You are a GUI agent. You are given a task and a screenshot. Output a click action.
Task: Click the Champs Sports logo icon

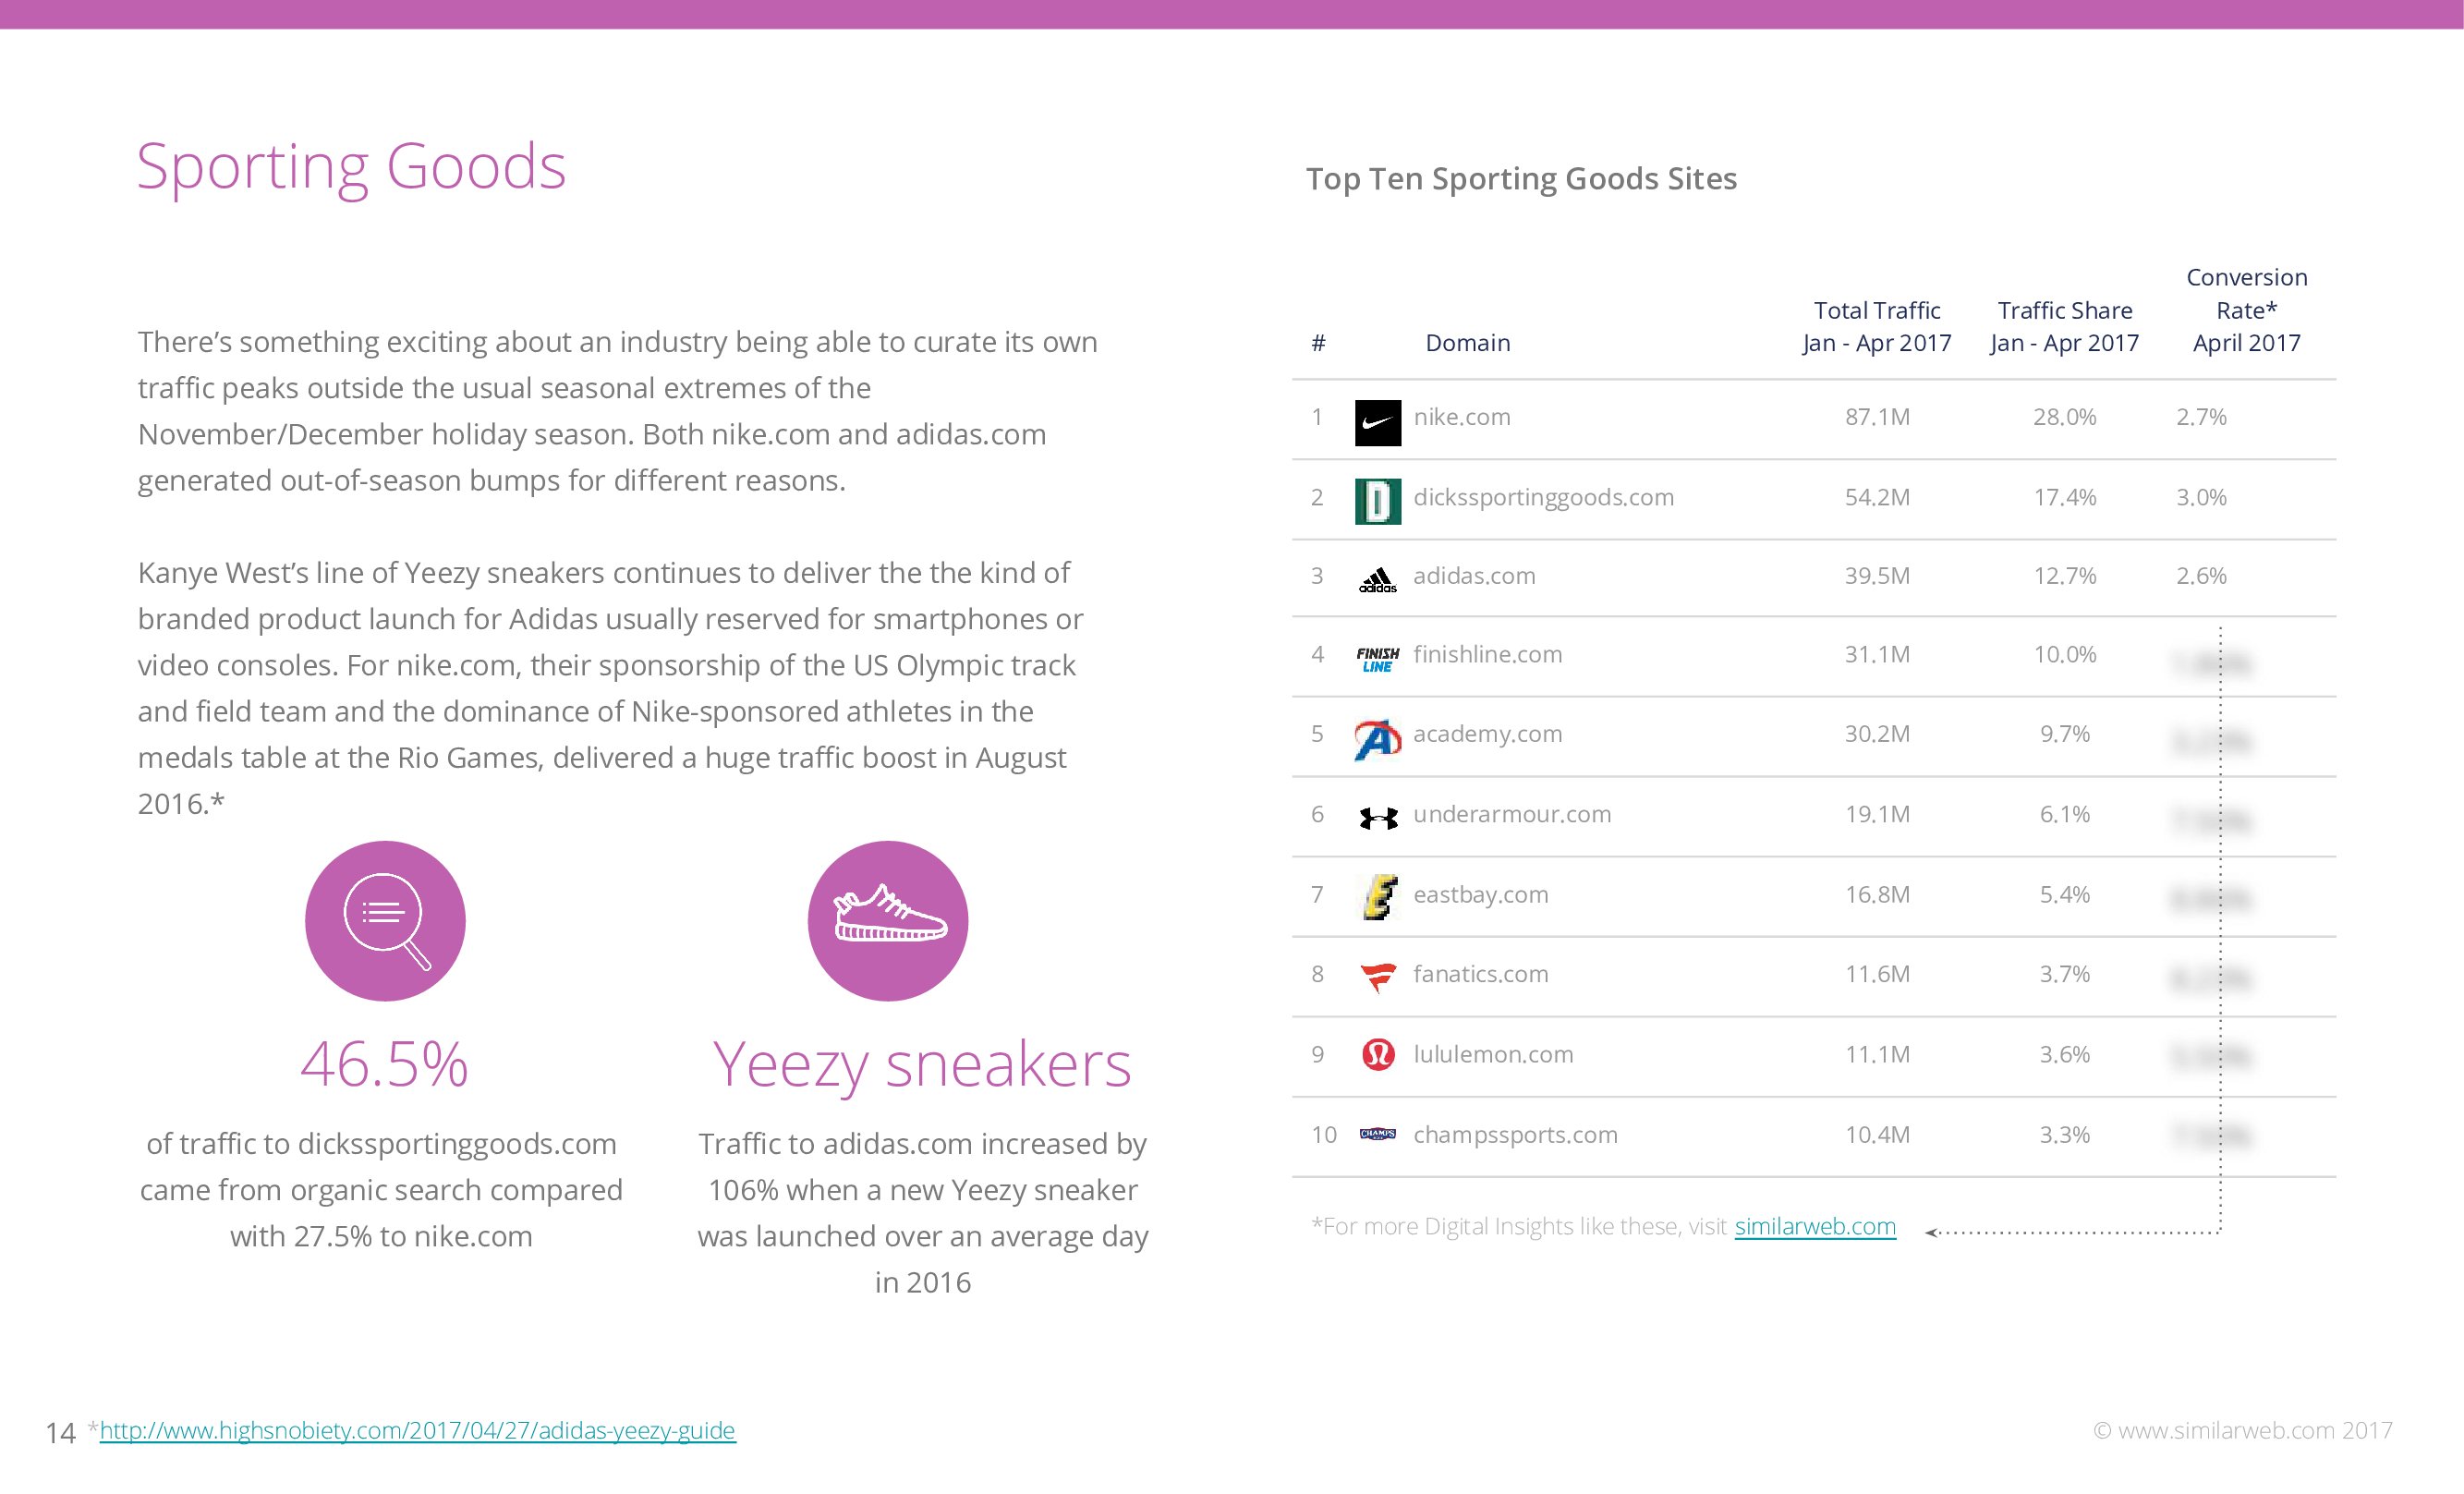(x=1377, y=1134)
